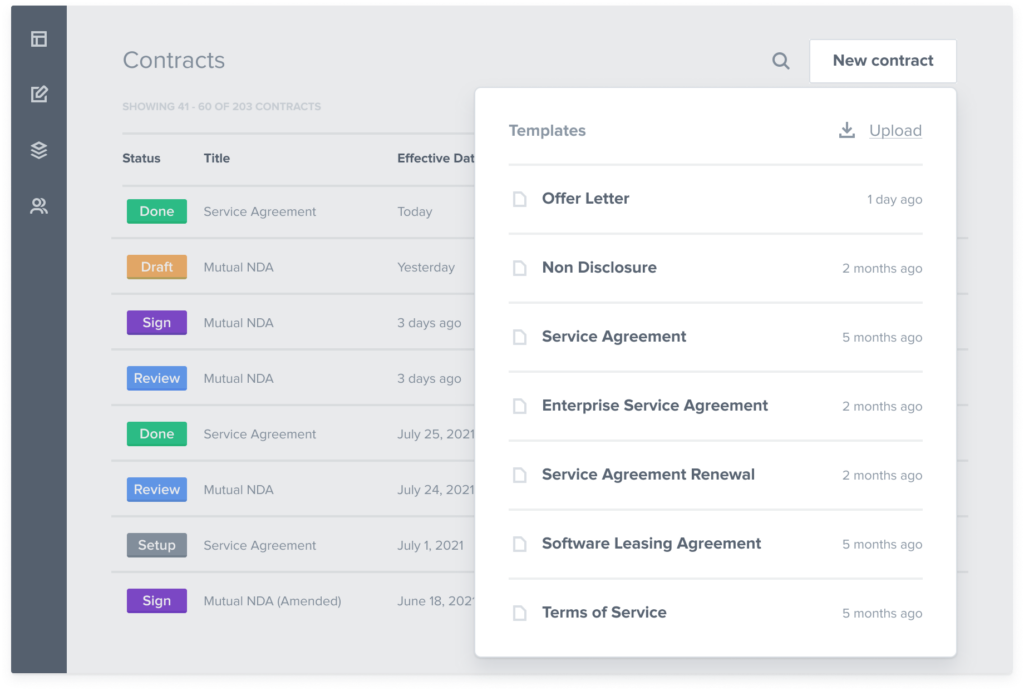Open the templates stack icon in the sidebar
Image resolution: width=1024 pixels, height=691 pixels.
pyautogui.click(x=39, y=150)
